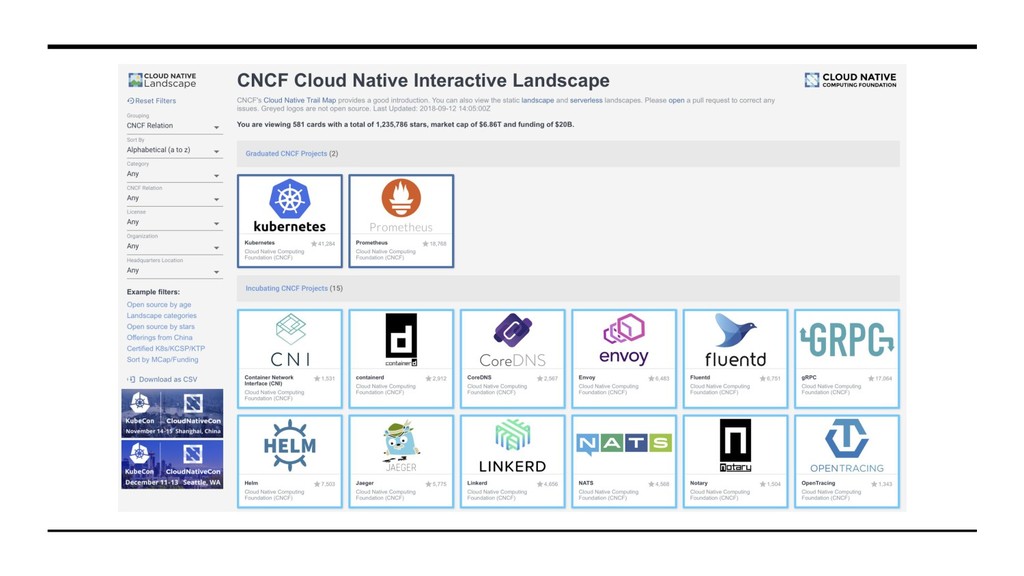Click the Graduated CNCF Projects heading link
The image size is (1024, 576).
pos(286,153)
